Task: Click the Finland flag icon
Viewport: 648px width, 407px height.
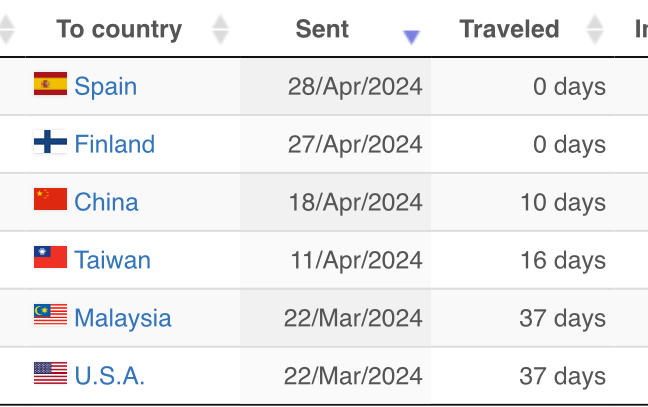Action: 50,142
